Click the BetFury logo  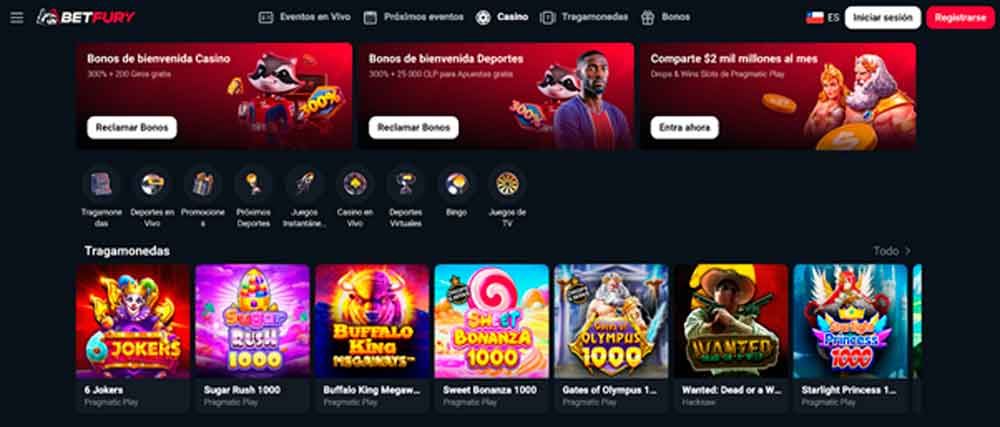click(85, 17)
